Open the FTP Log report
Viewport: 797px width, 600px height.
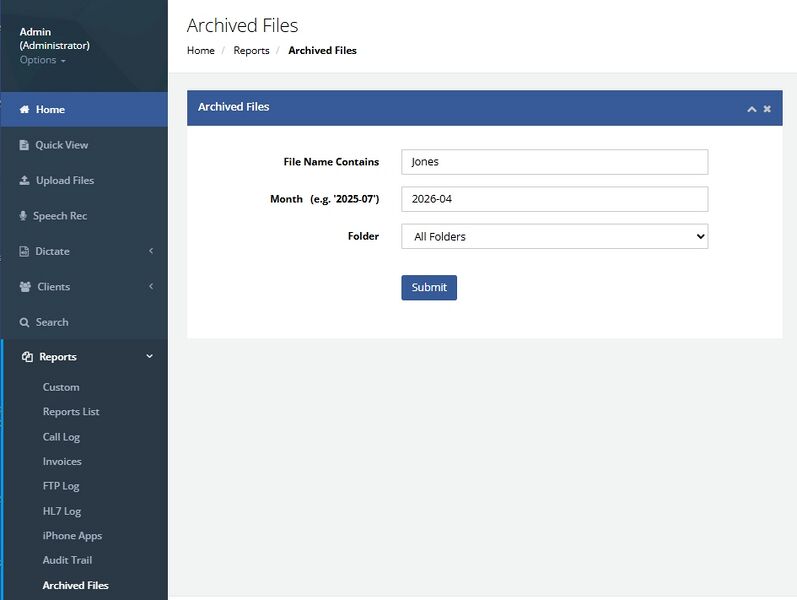point(61,486)
